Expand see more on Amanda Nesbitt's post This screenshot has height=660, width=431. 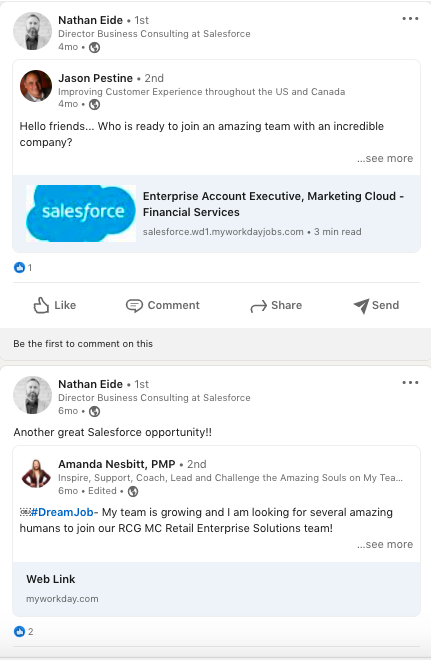pos(385,544)
